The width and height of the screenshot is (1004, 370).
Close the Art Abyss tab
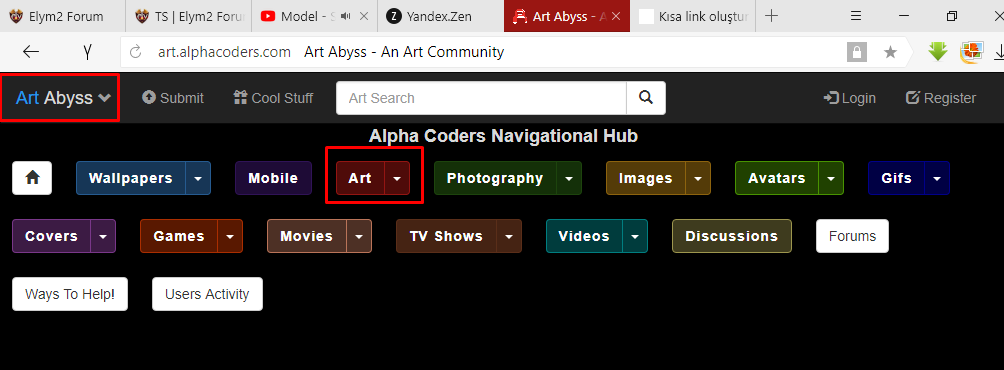(617, 17)
